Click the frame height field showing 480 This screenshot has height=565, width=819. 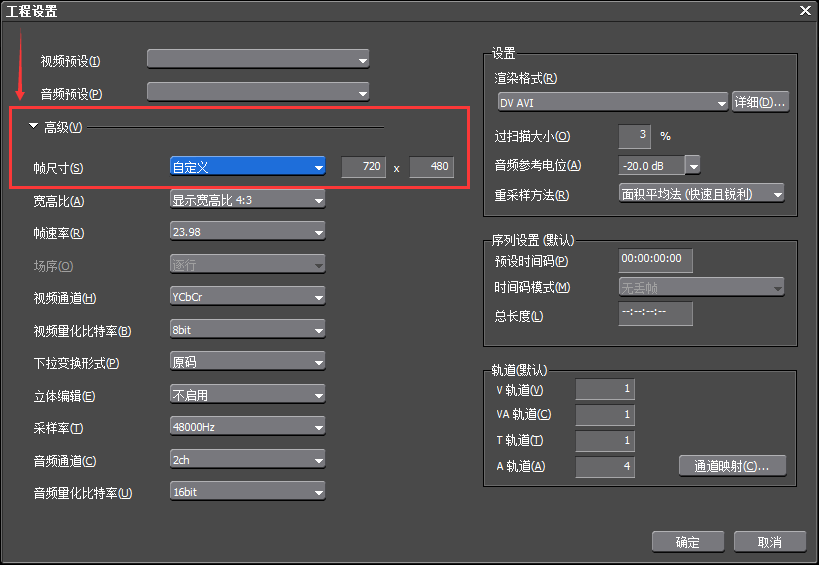click(431, 167)
